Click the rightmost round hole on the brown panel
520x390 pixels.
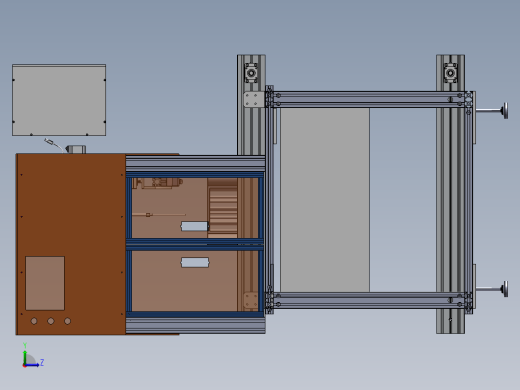(x=67, y=321)
